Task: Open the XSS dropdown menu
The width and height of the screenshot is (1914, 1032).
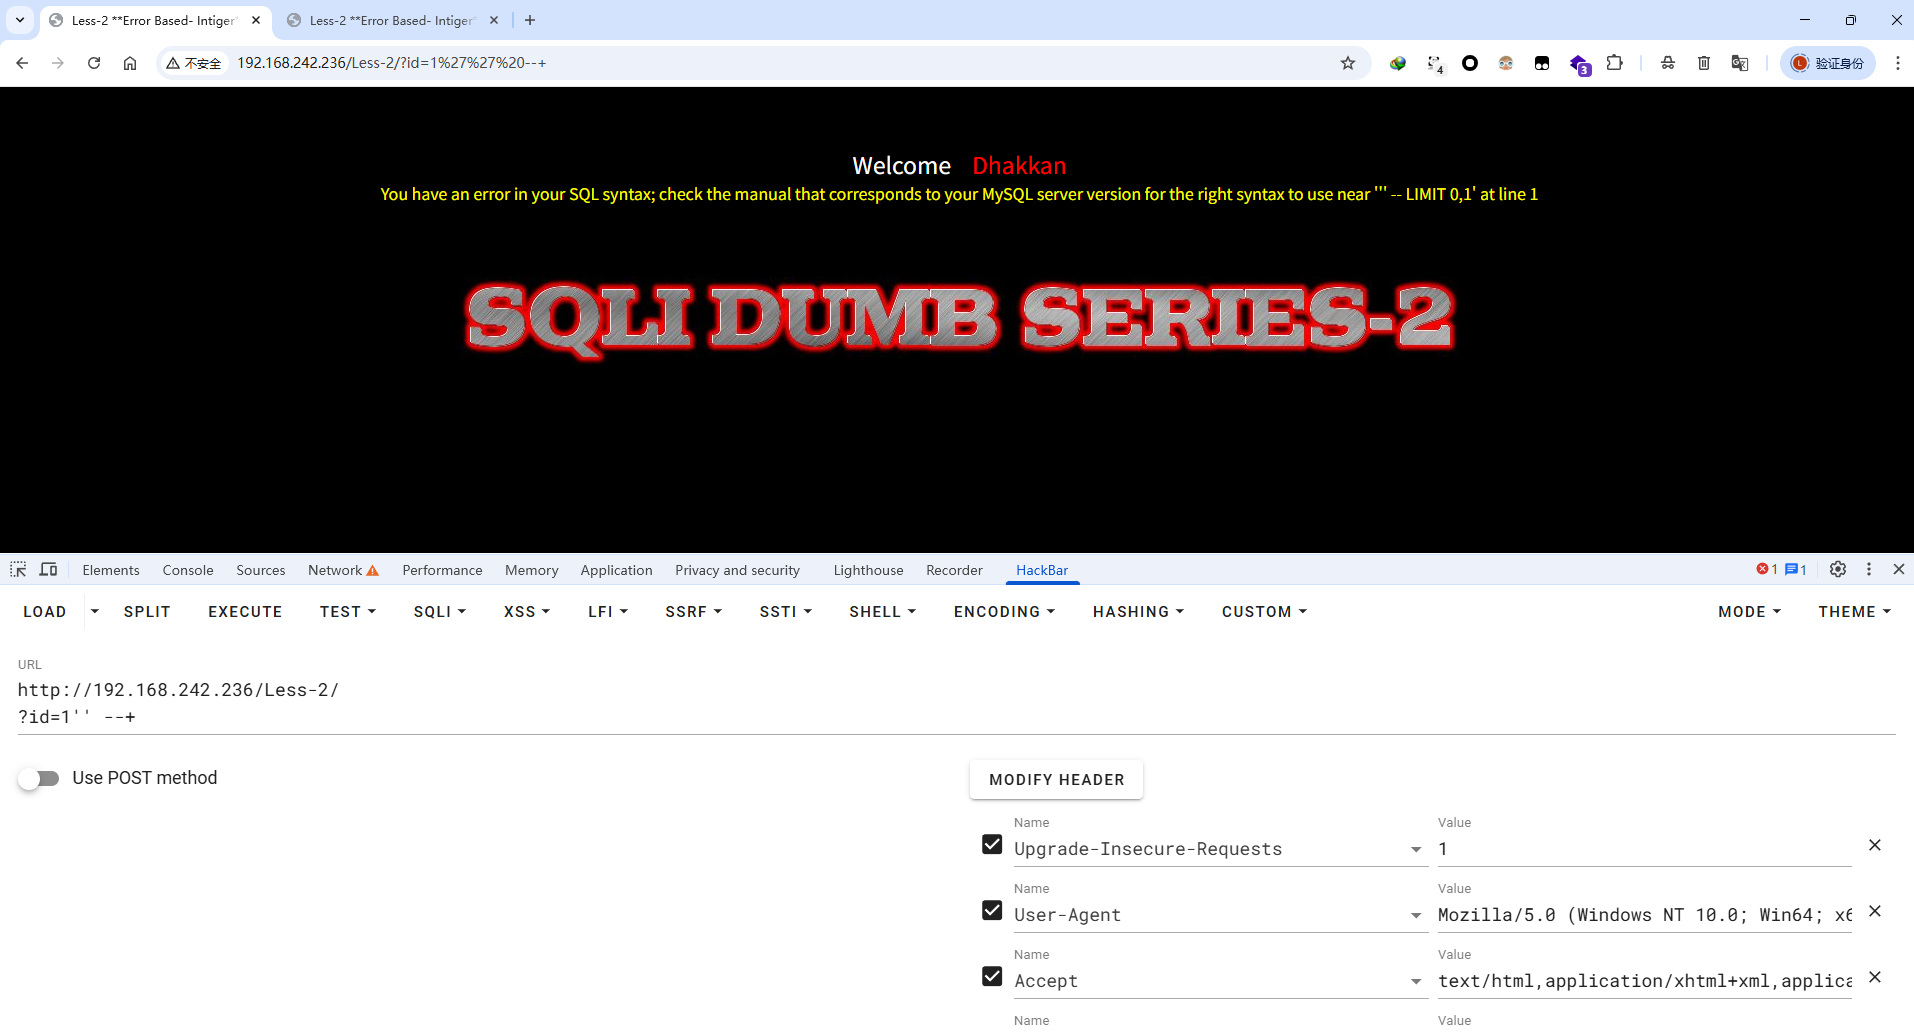Action: [x=527, y=611]
